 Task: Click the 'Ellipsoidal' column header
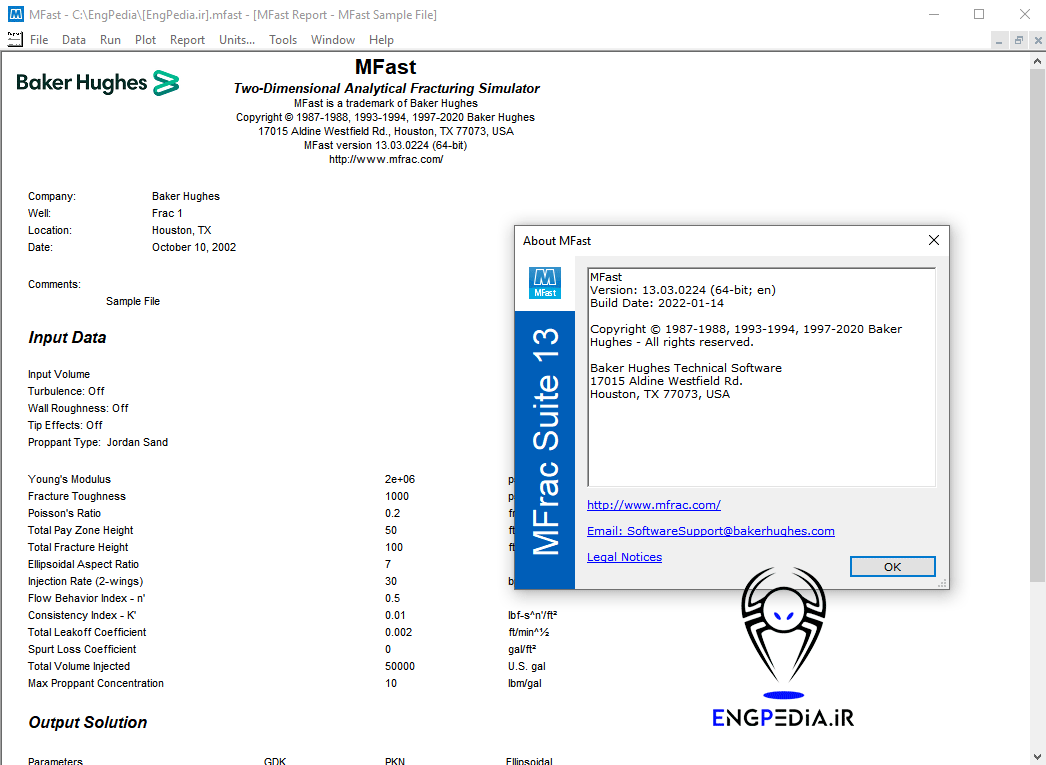pyautogui.click(x=529, y=760)
